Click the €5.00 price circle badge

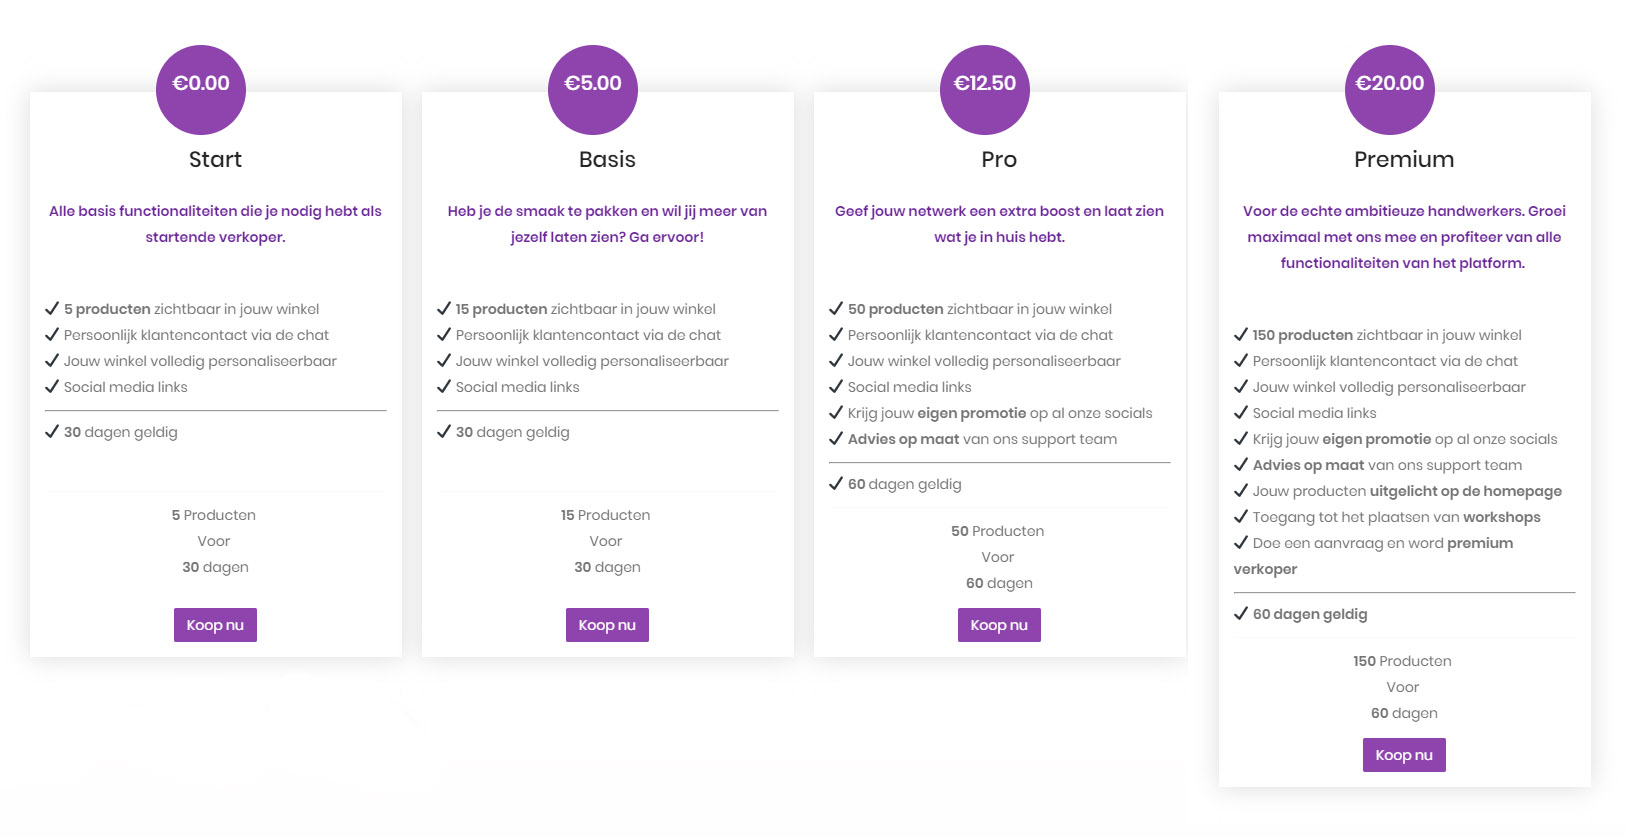[593, 90]
